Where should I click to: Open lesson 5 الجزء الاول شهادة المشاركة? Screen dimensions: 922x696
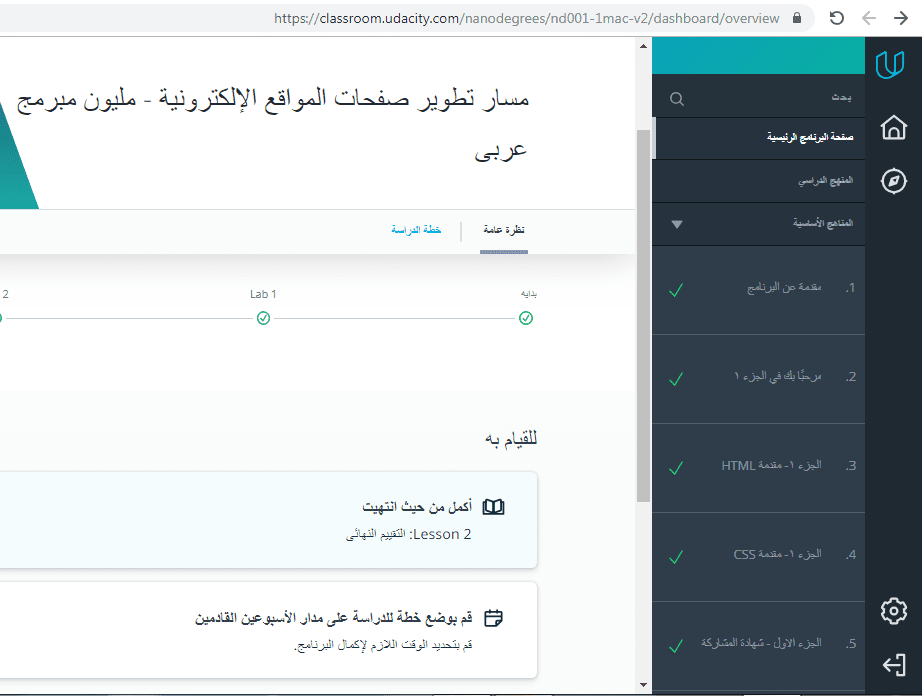click(759, 645)
